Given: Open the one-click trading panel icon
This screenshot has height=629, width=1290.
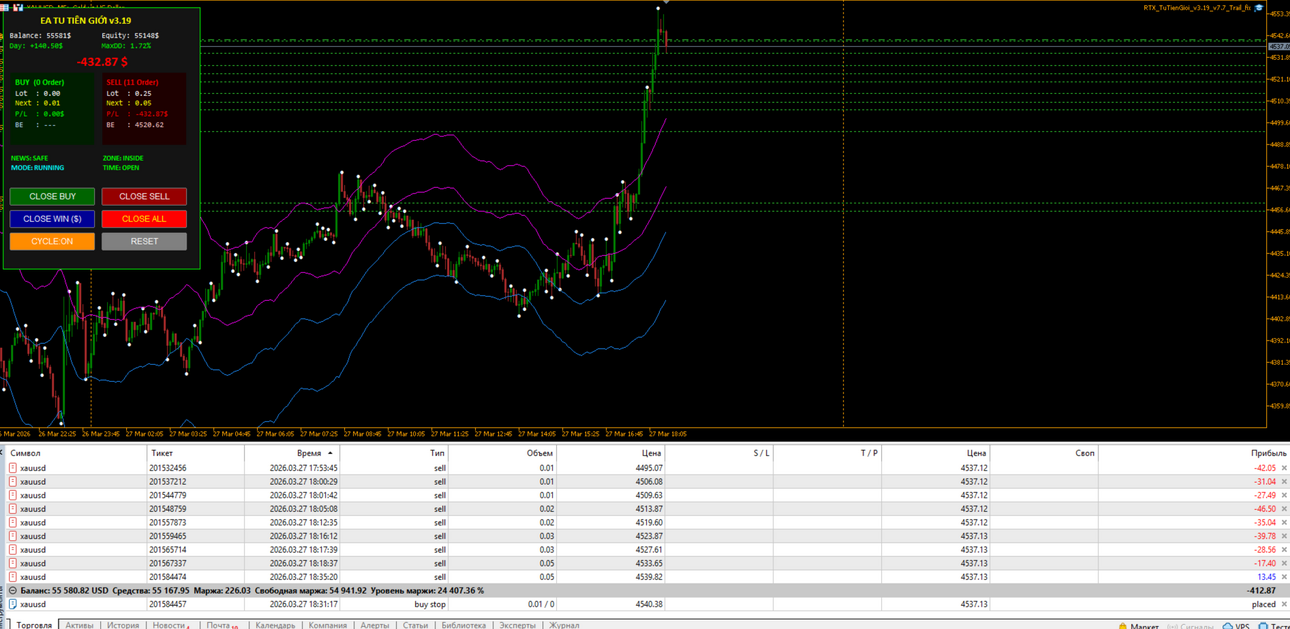Looking at the screenshot, I should (18, 7).
